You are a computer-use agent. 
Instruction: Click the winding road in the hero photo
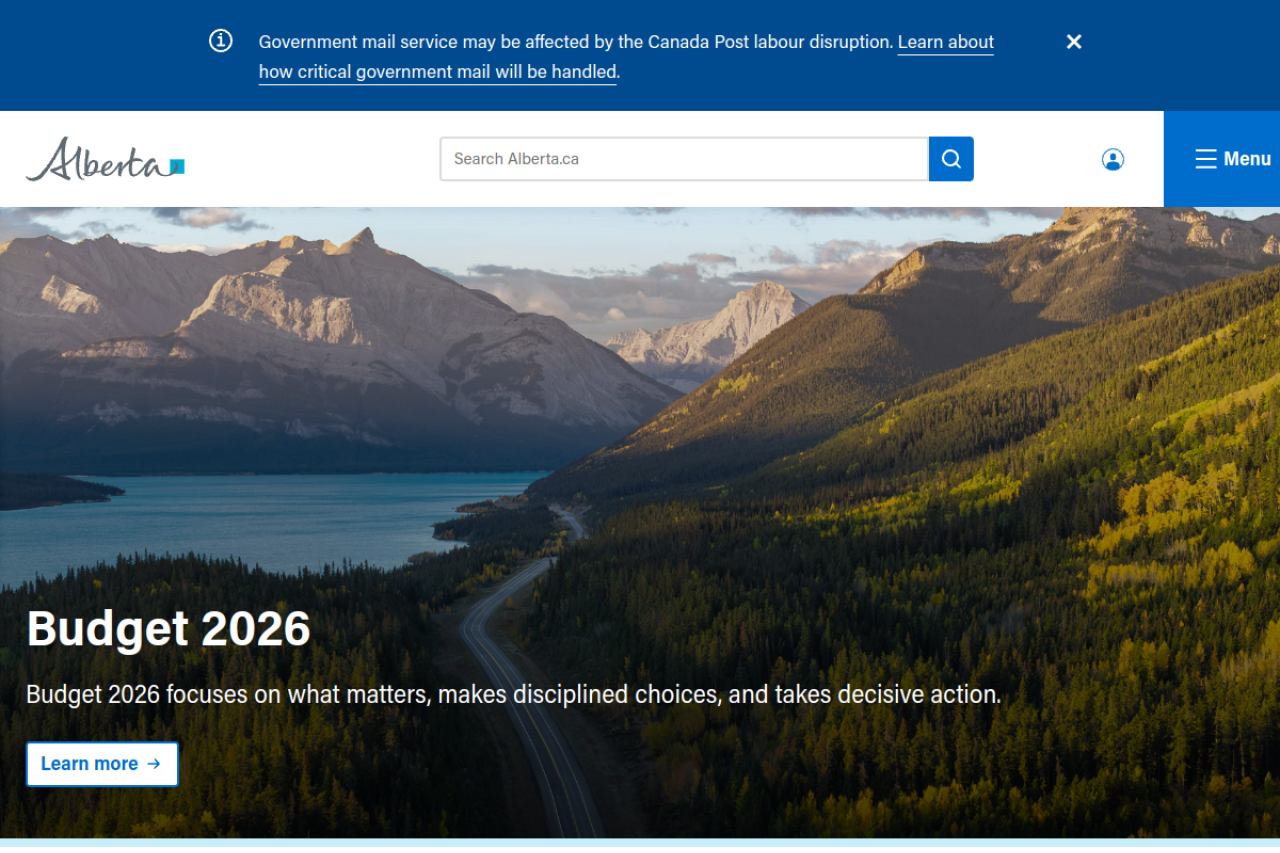(x=530, y=680)
